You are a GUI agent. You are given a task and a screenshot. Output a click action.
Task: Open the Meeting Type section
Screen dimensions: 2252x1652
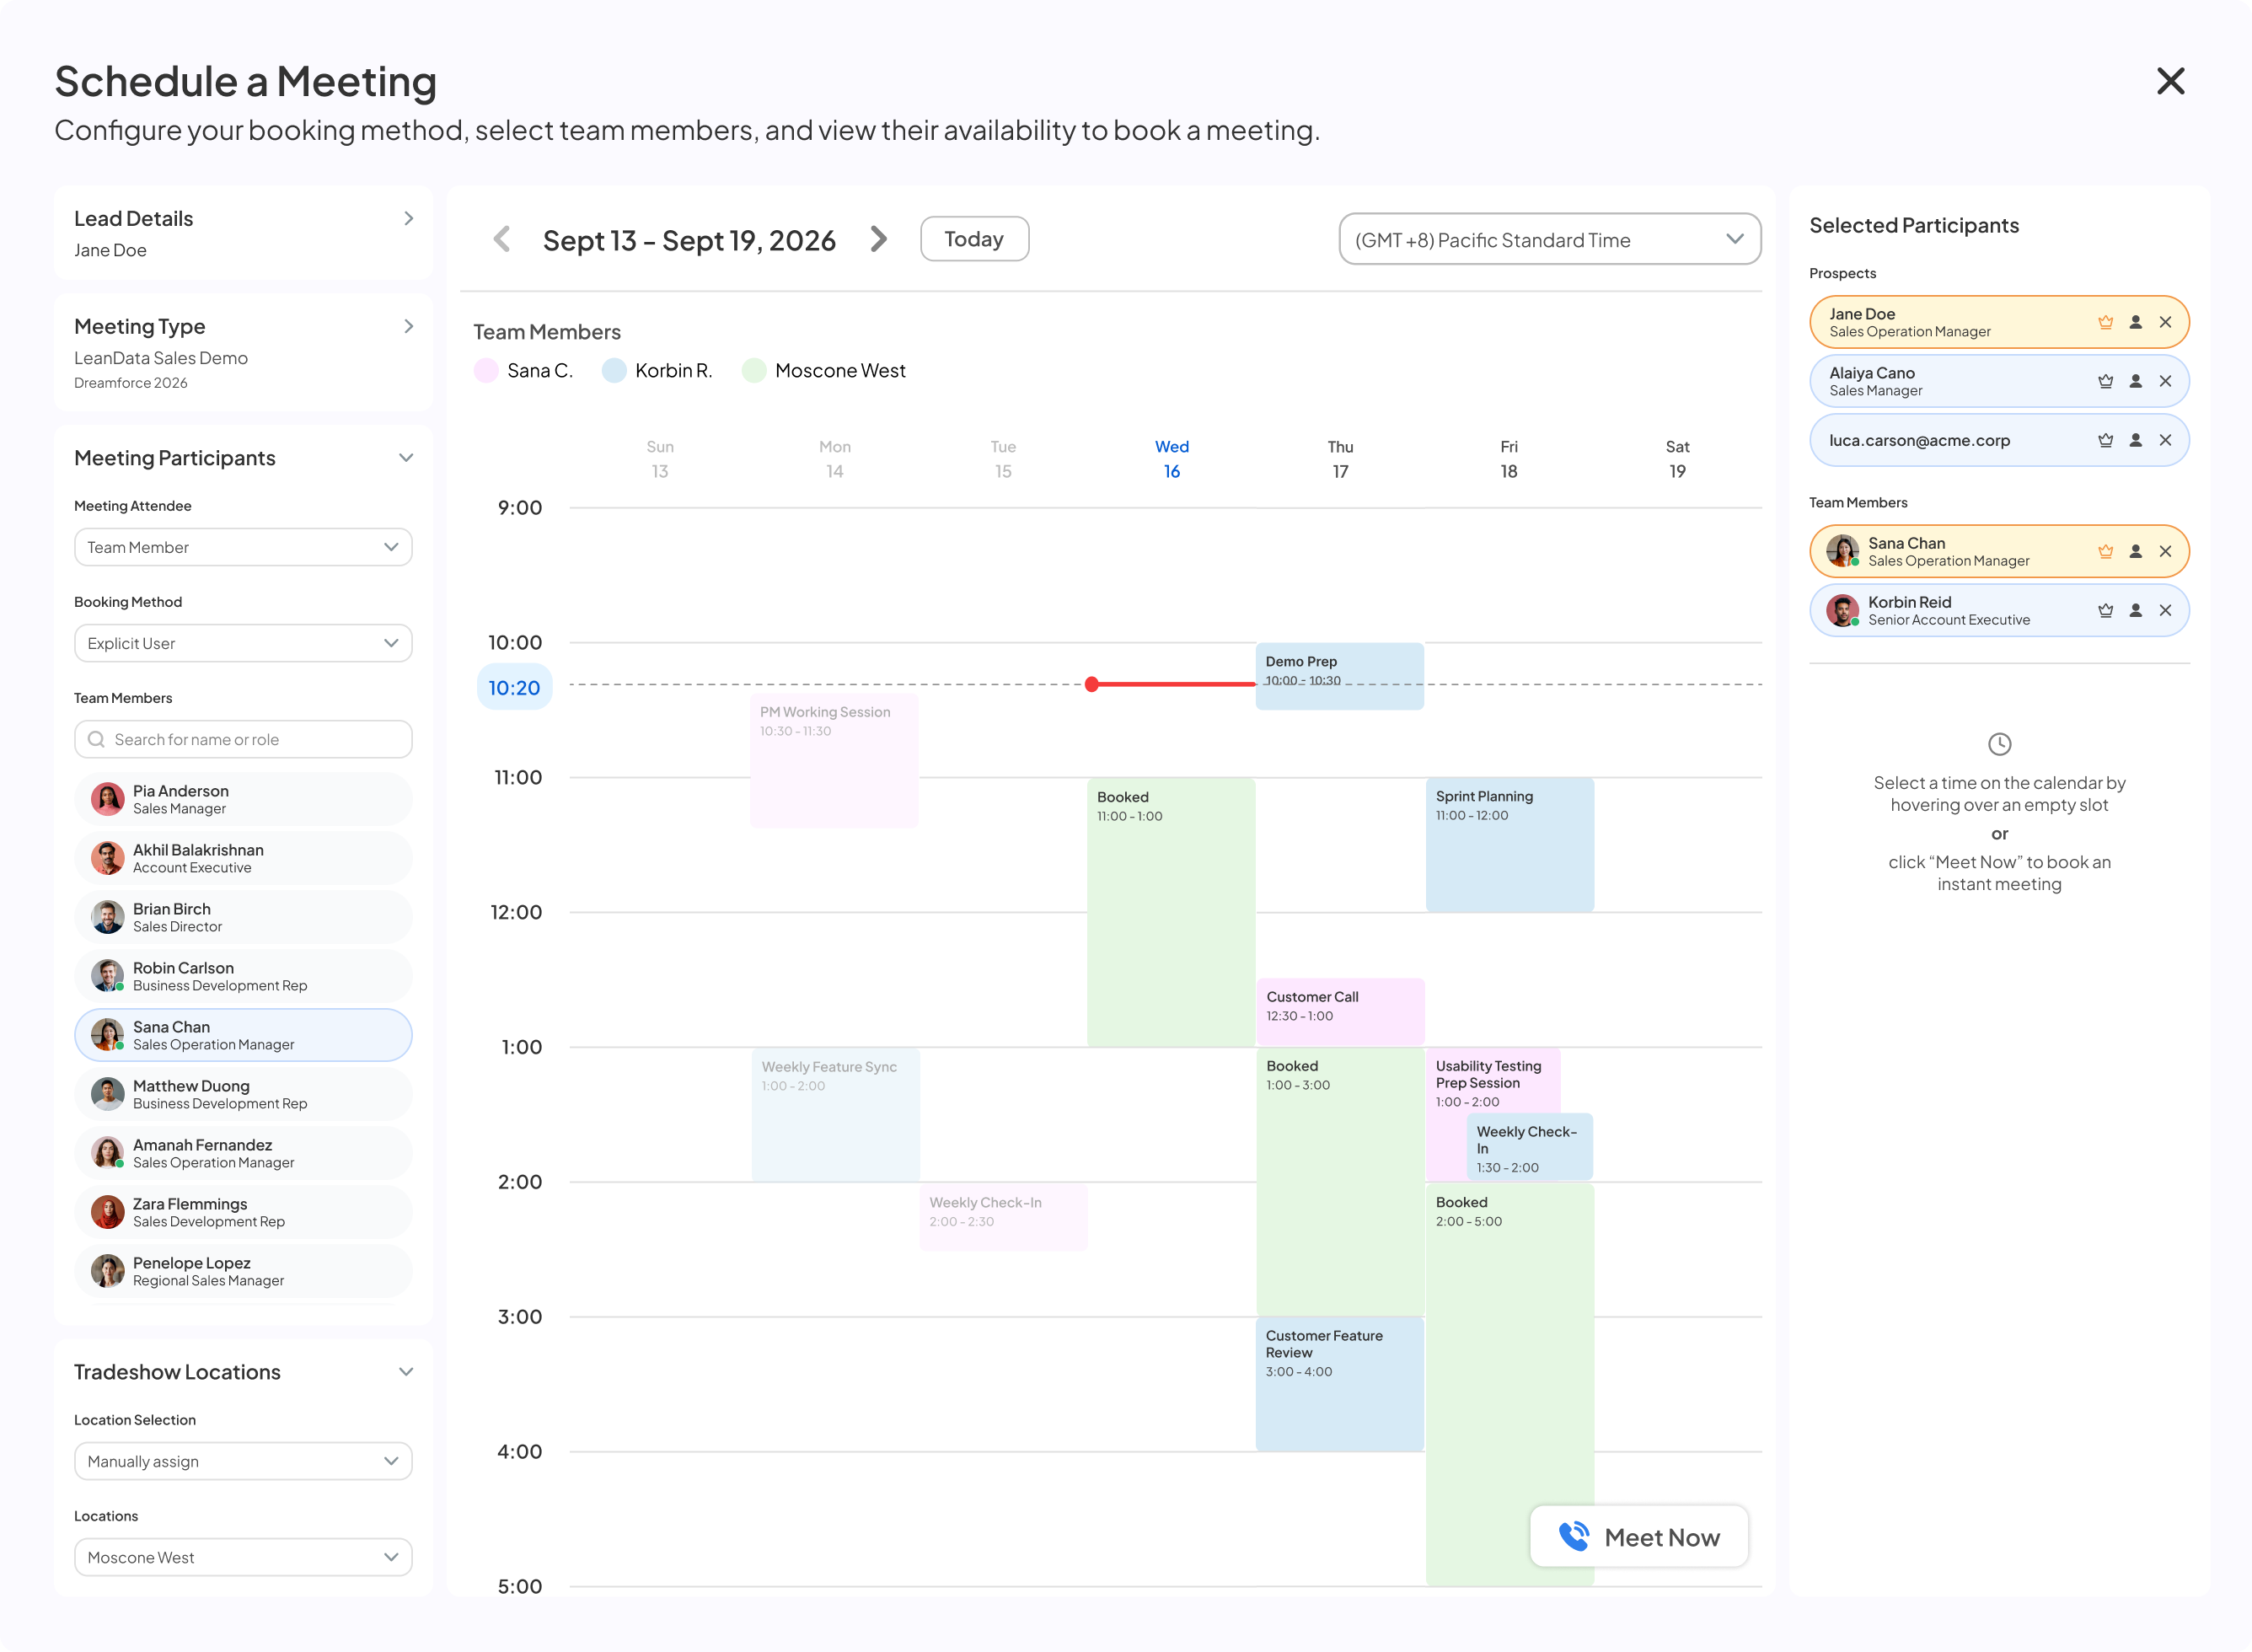pos(243,352)
